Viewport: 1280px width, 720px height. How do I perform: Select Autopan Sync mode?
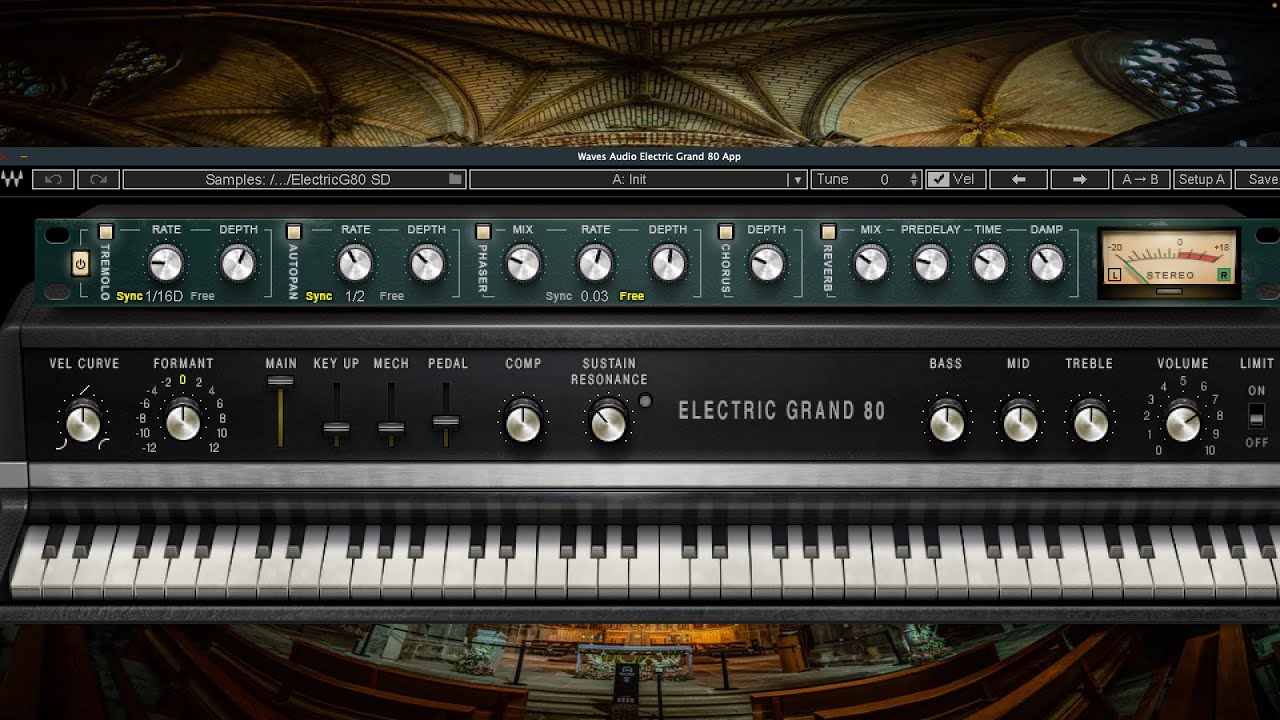click(x=319, y=296)
